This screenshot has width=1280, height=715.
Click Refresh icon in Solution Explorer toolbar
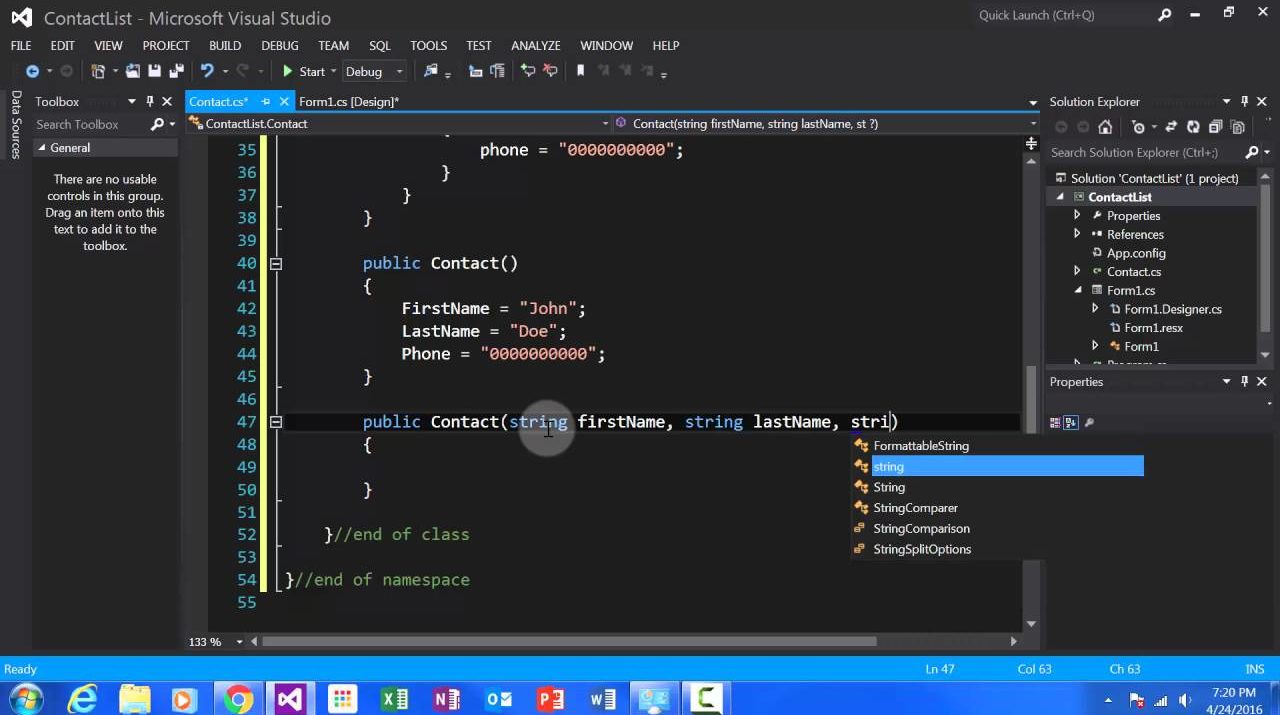coord(1193,127)
